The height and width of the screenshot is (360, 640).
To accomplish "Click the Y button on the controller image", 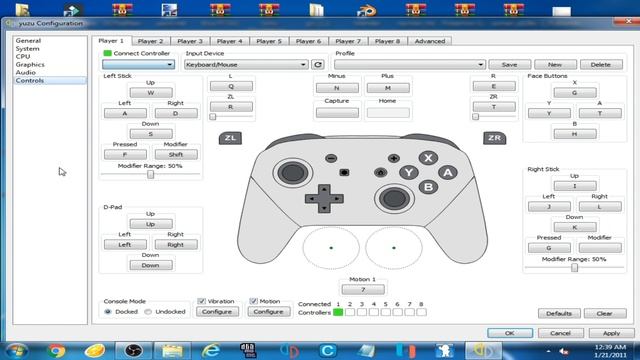I will [x=409, y=173].
